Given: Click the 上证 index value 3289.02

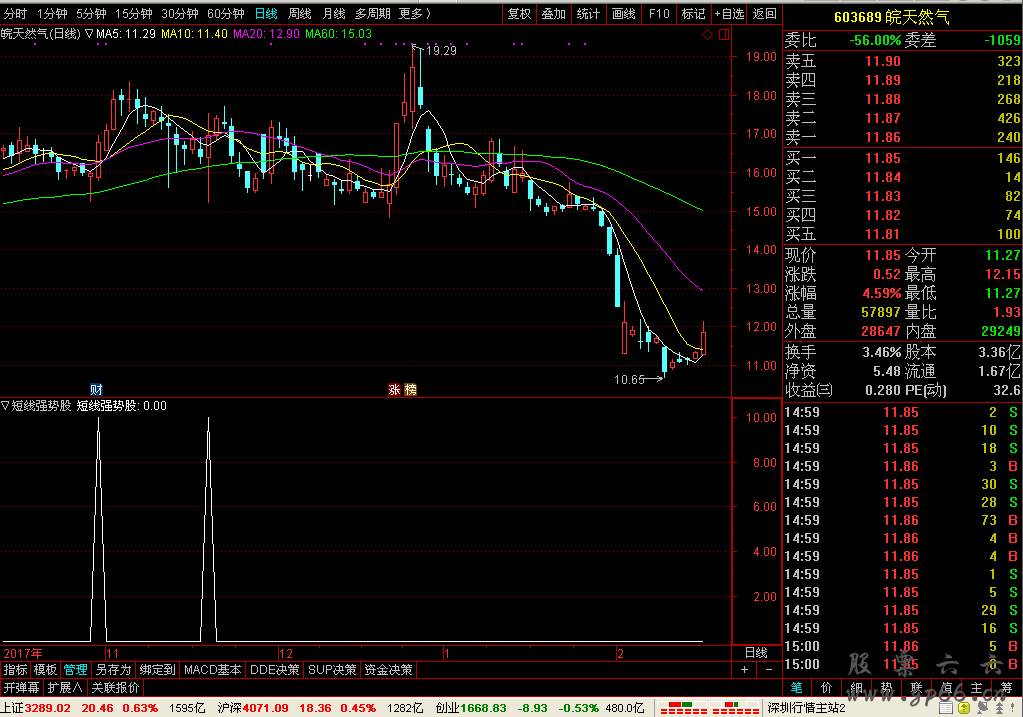Looking at the screenshot, I should (x=48, y=708).
